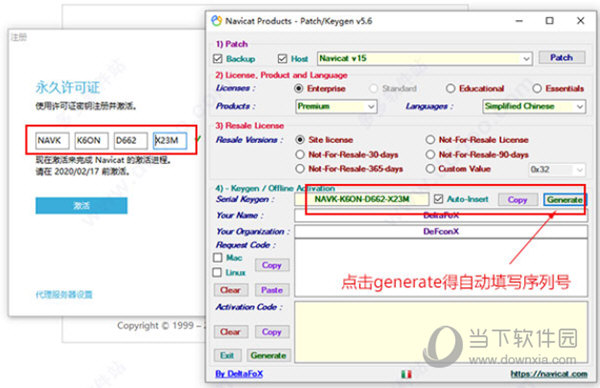This screenshot has height=388, width=600.
Task: Click the Serial Keygen field
Action: click(362, 199)
